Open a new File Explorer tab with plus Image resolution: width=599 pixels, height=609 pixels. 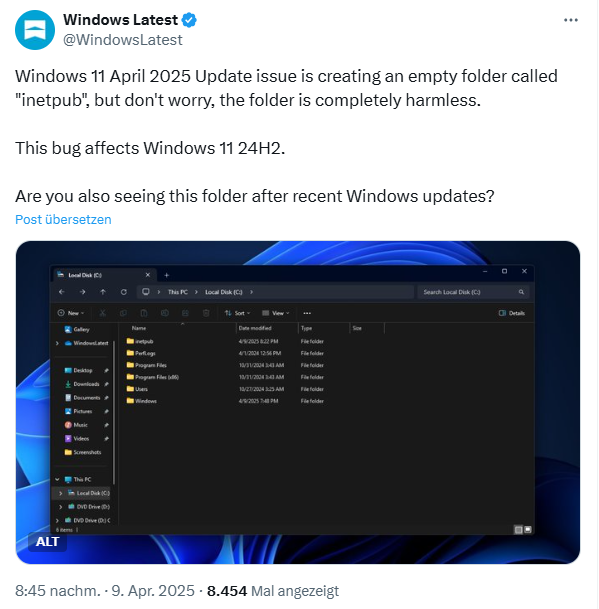coord(167,275)
